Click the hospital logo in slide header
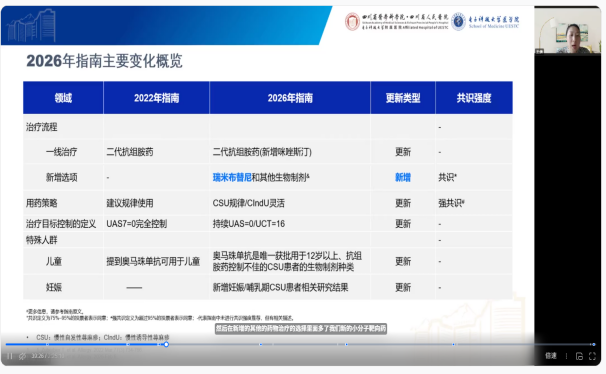The image size is (606, 374). click(397, 22)
